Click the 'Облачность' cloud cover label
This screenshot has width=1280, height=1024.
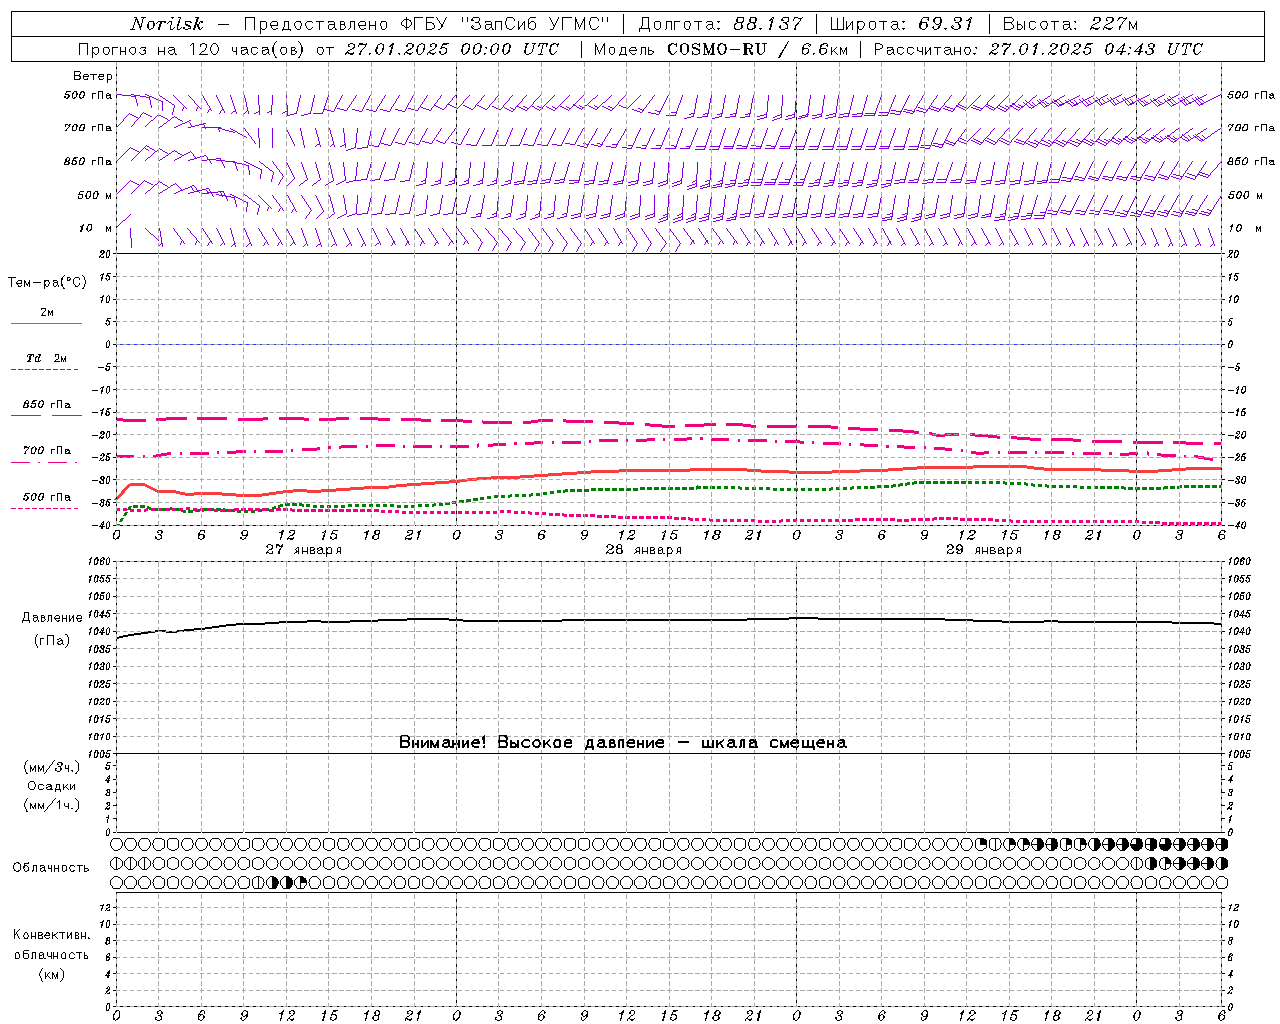click(x=51, y=867)
